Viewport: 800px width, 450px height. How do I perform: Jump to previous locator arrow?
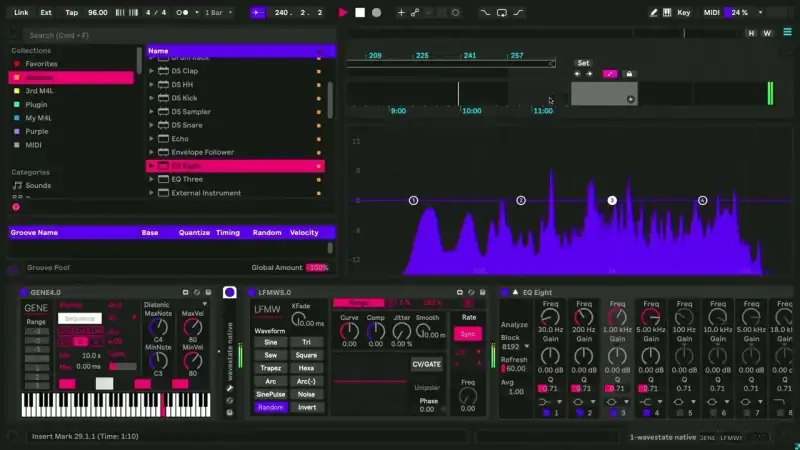pyautogui.click(x=577, y=74)
